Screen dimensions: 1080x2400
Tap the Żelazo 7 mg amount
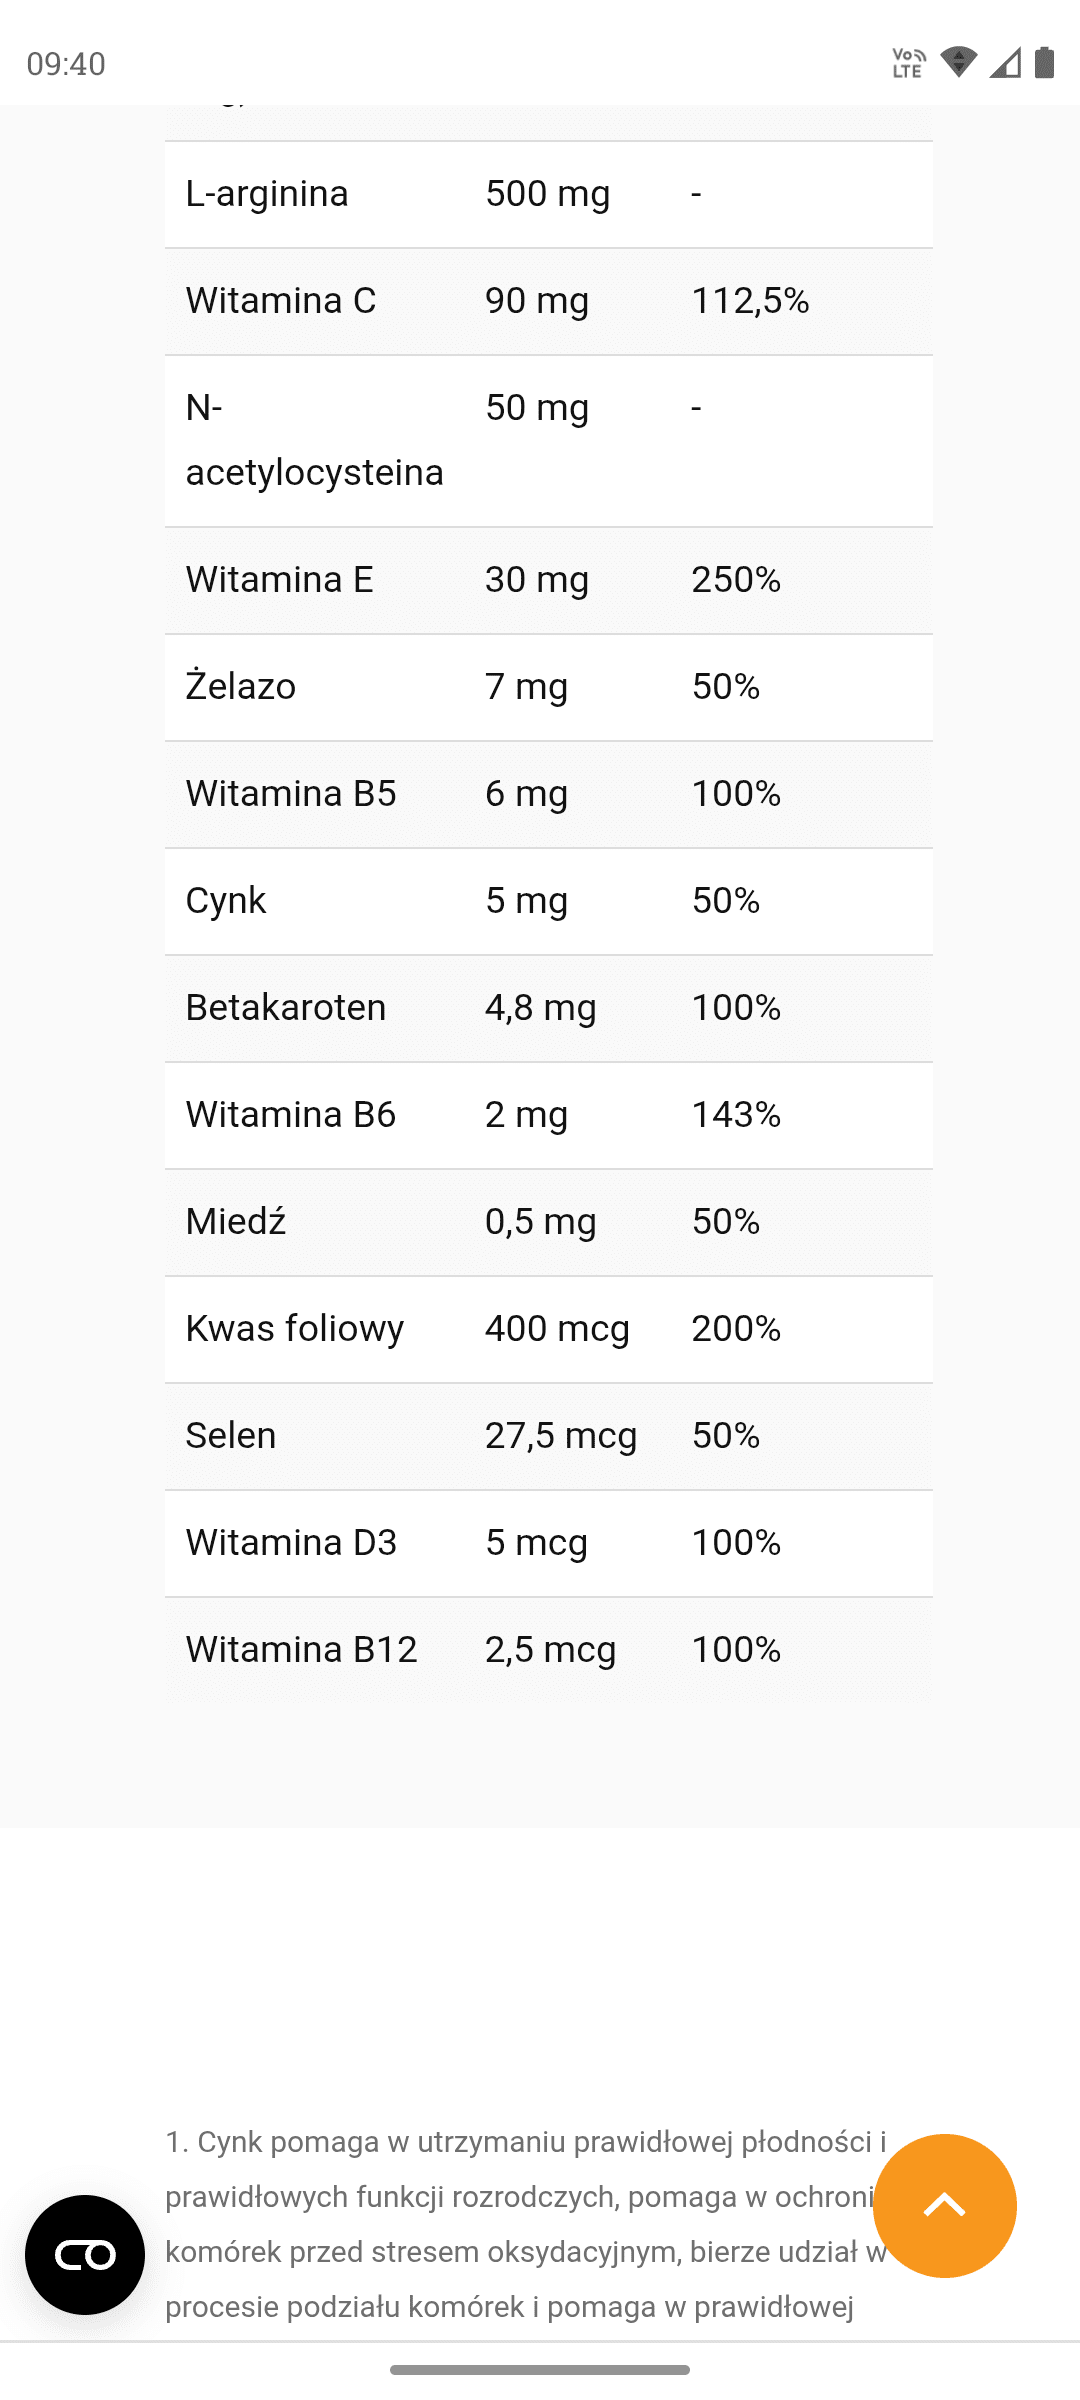[x=526, y=686]
